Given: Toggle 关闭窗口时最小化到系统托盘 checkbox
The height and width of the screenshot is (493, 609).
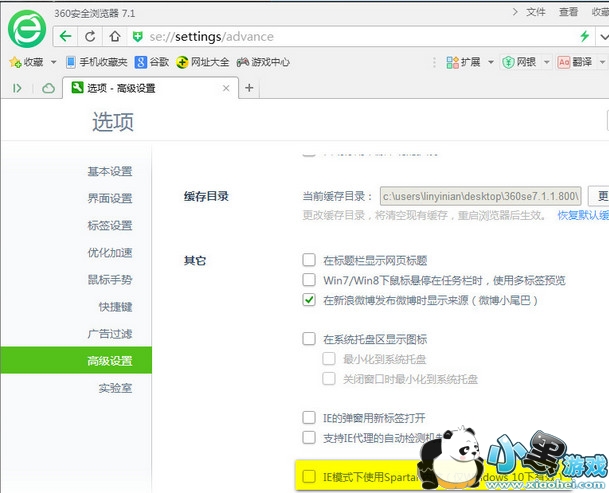Looking at the screenshot, I should click(x=329, y=378).
